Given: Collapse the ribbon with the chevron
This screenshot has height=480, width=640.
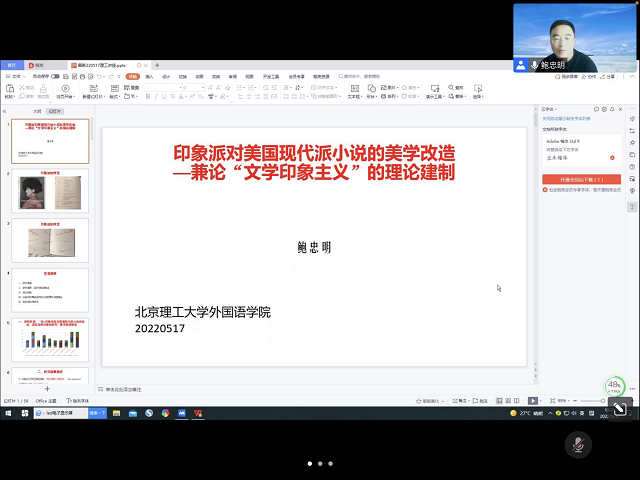Looking at the screenshot, I should (x=632, y=76).
